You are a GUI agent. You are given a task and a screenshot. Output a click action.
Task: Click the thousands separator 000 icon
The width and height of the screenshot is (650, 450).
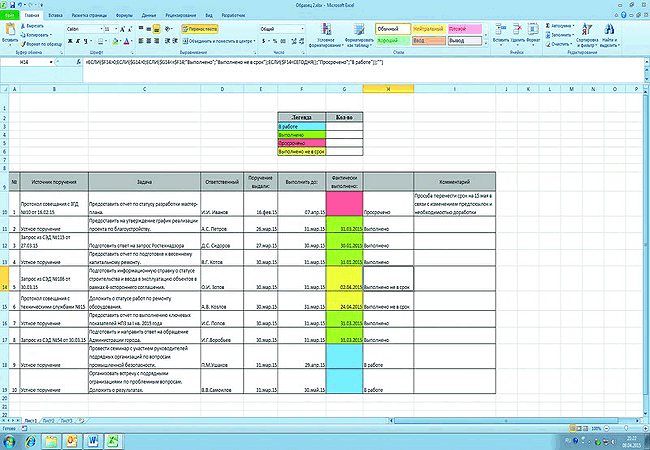tap(283, 41)
